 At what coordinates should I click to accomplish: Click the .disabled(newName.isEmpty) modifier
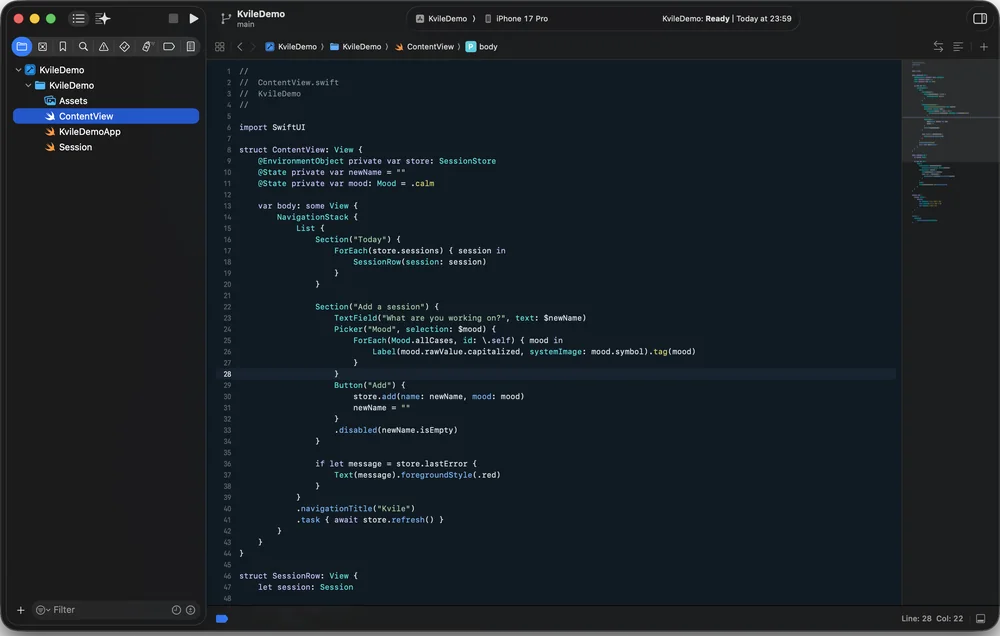(x=396, y=430)
